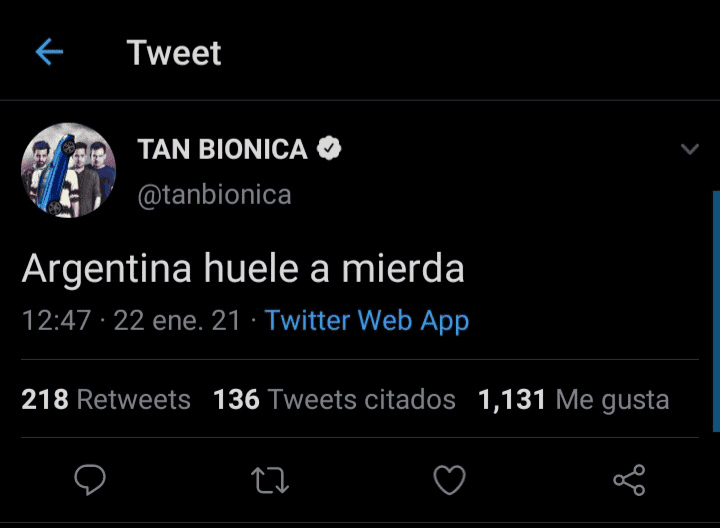Open the @tanbionica handle
Image resolution: width=720 pixels, height=528 pixels.
tap(214, 193)
